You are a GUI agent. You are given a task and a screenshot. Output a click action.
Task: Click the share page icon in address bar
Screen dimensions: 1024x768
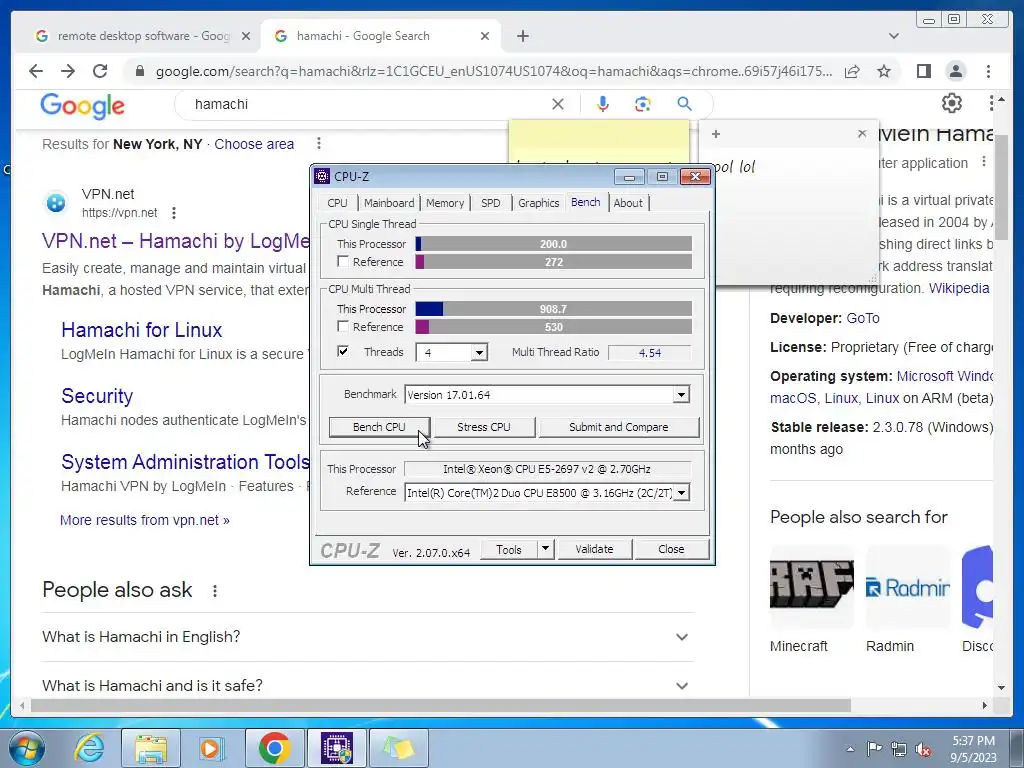pos(852,71)
